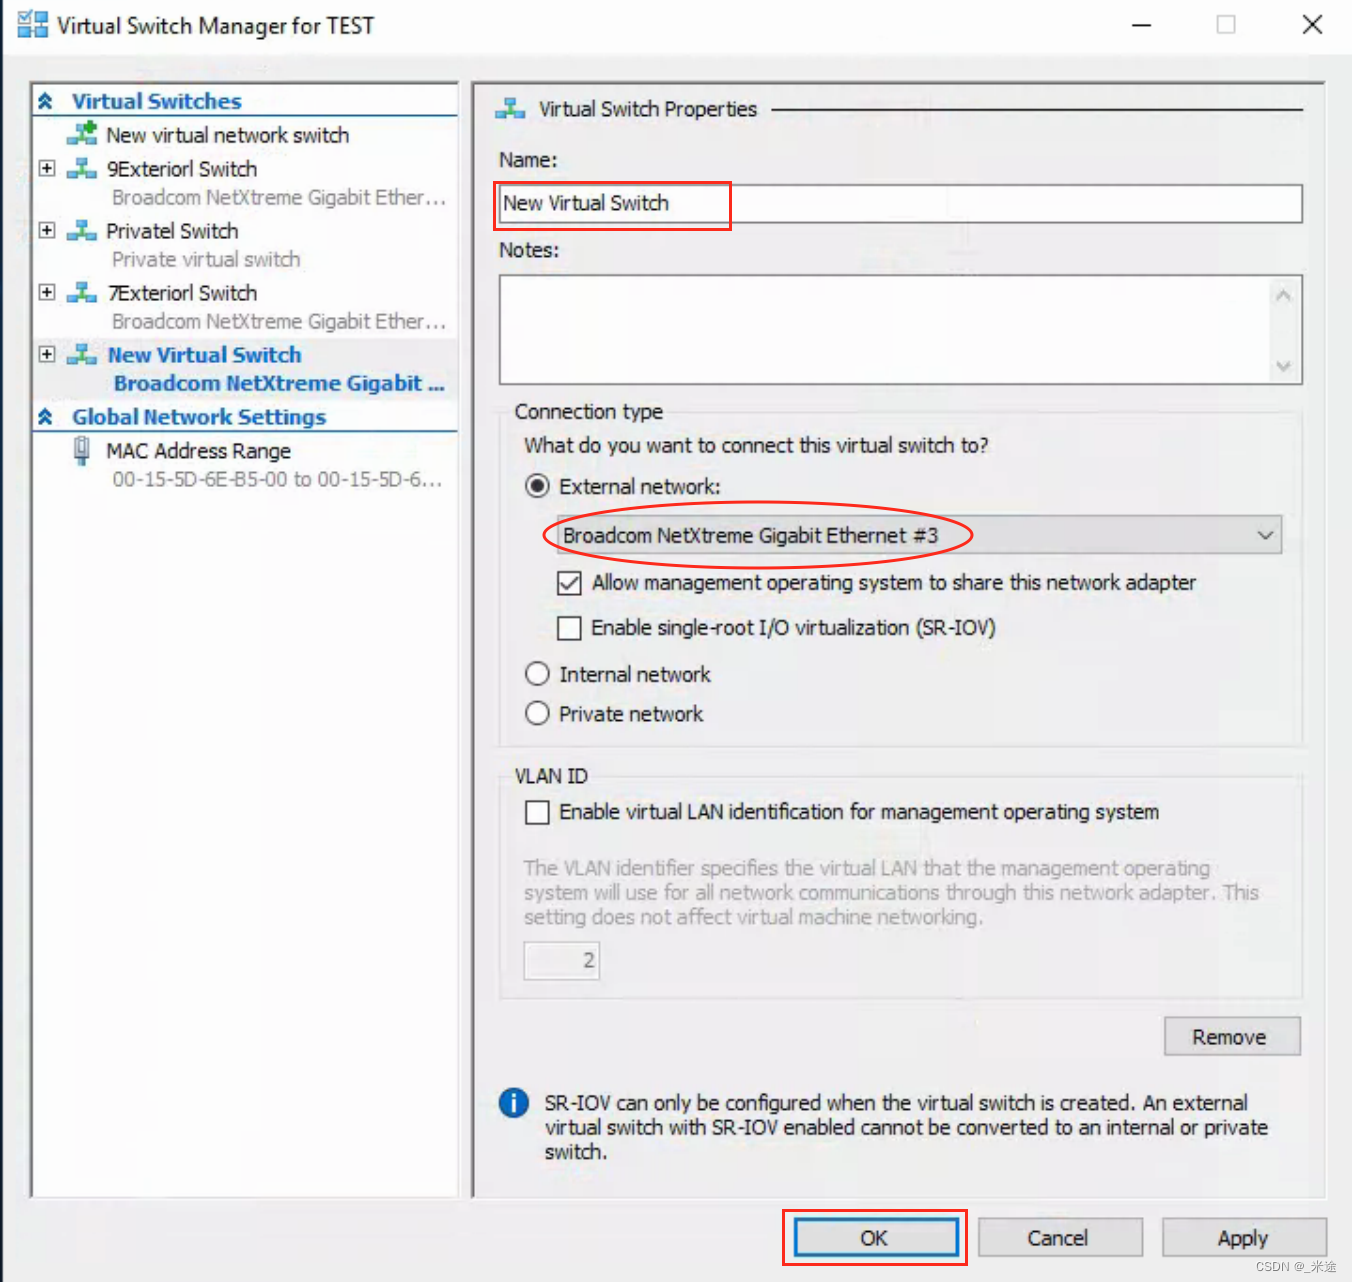Collapse the Virtual Switches section

[45, 100]
